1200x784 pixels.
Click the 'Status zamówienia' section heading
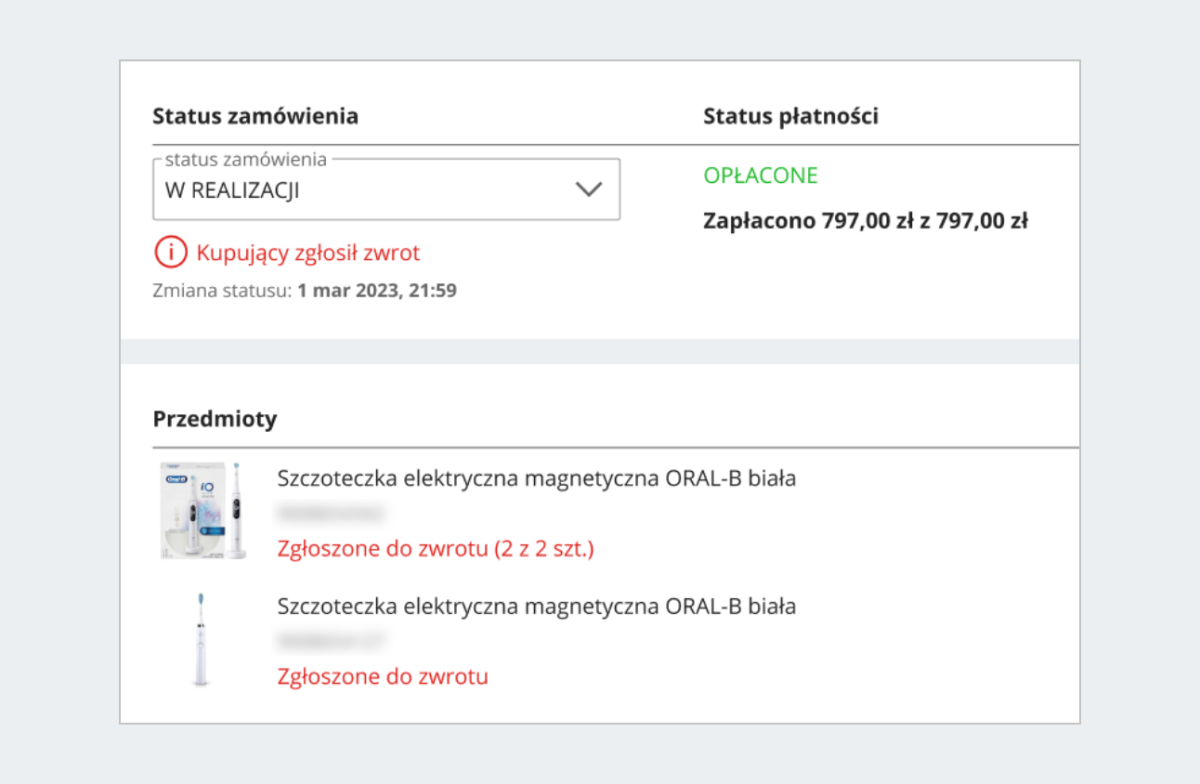(x=255, y=116)
